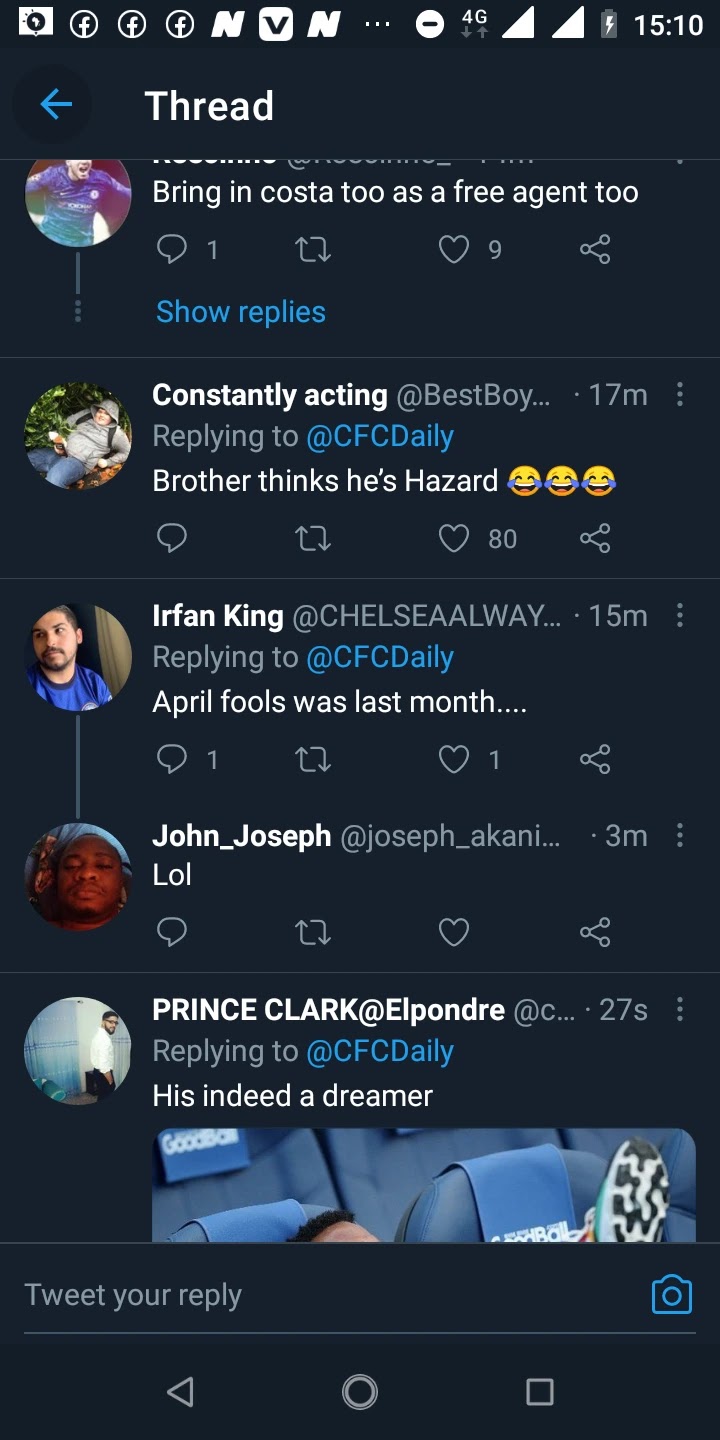Screen dimensions: 720x1440
Task: Share the "Brother thinks he's Hazard" tweet
Action: point(595,539)
